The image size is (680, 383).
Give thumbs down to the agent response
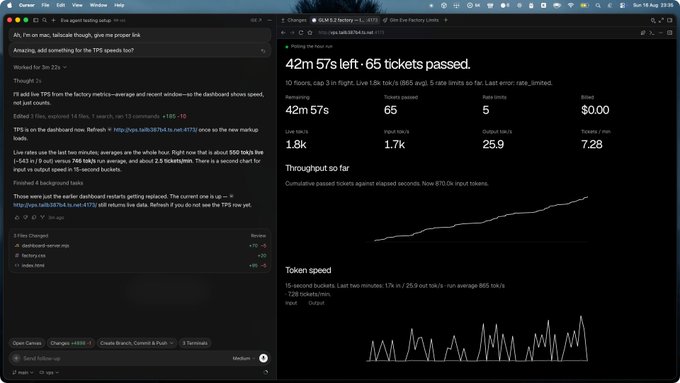(x=26, y=217)
